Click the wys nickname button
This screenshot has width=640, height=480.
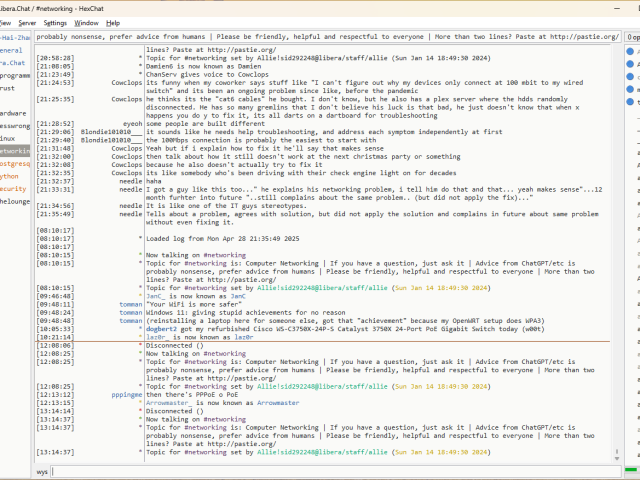(x=42, y=470)
